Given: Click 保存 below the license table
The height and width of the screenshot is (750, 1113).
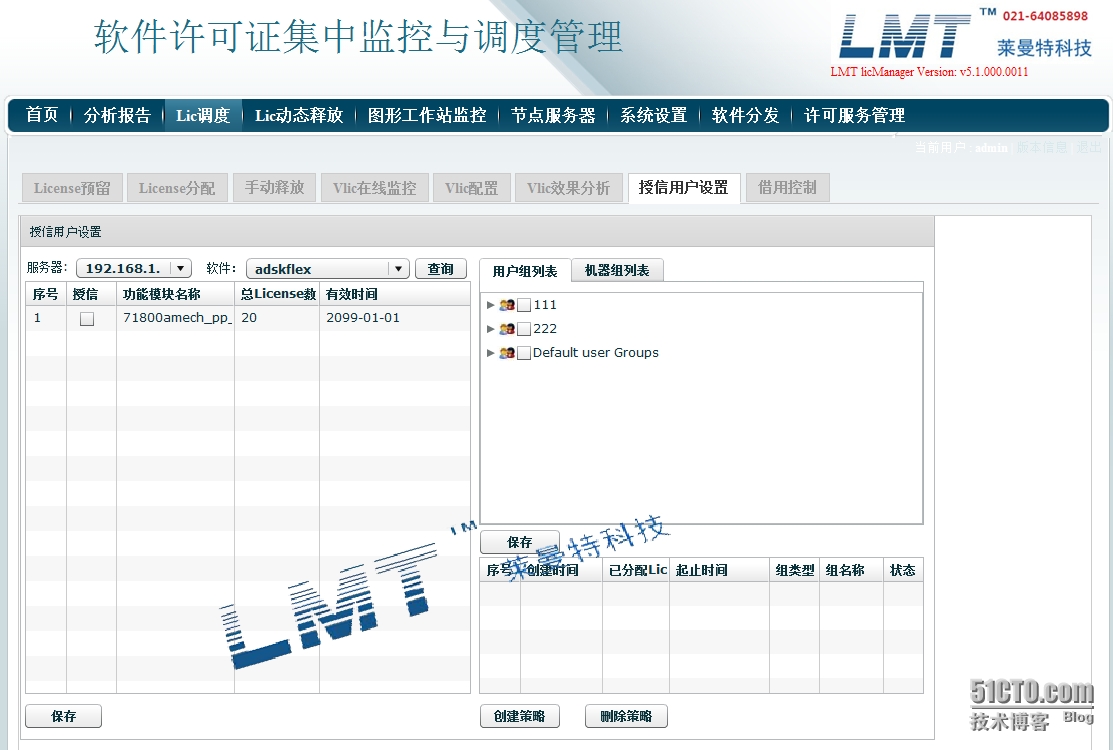Looking at the screenshot, I should point(63,716).
